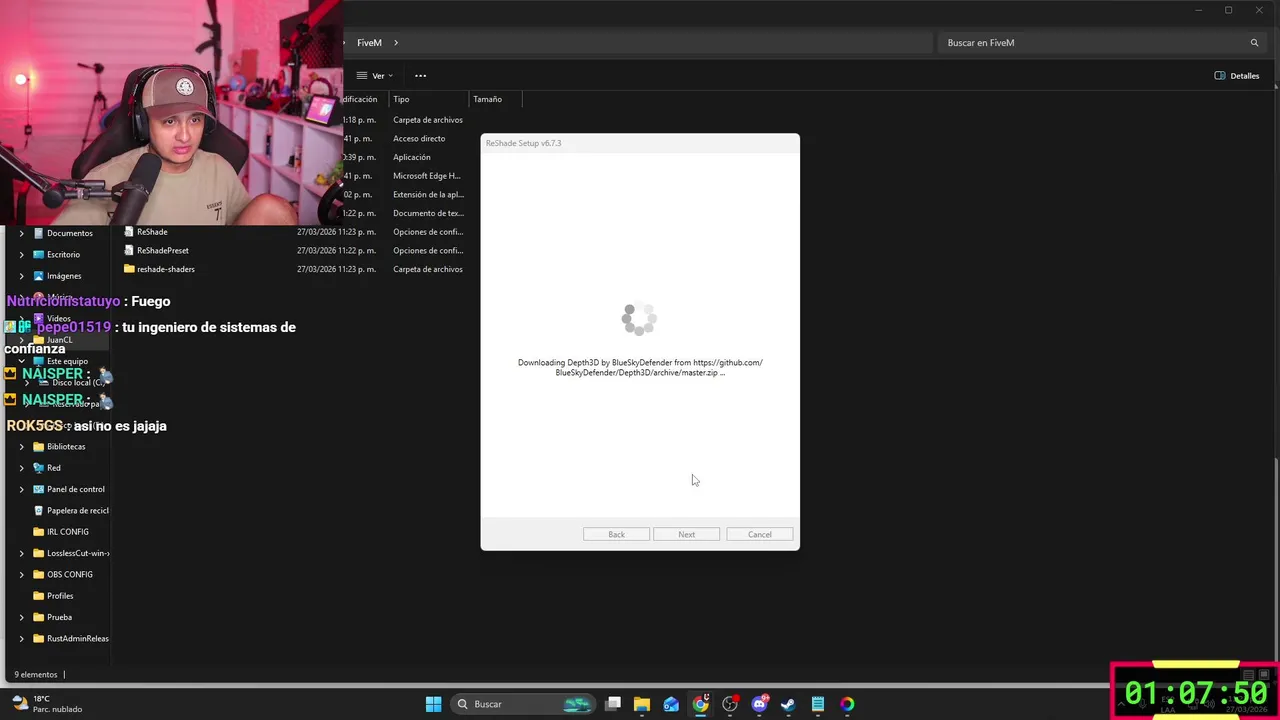Switch to Google Chrome in taskbar
Viewport: 1280px width, 720px height.
[x=701, y=704]
